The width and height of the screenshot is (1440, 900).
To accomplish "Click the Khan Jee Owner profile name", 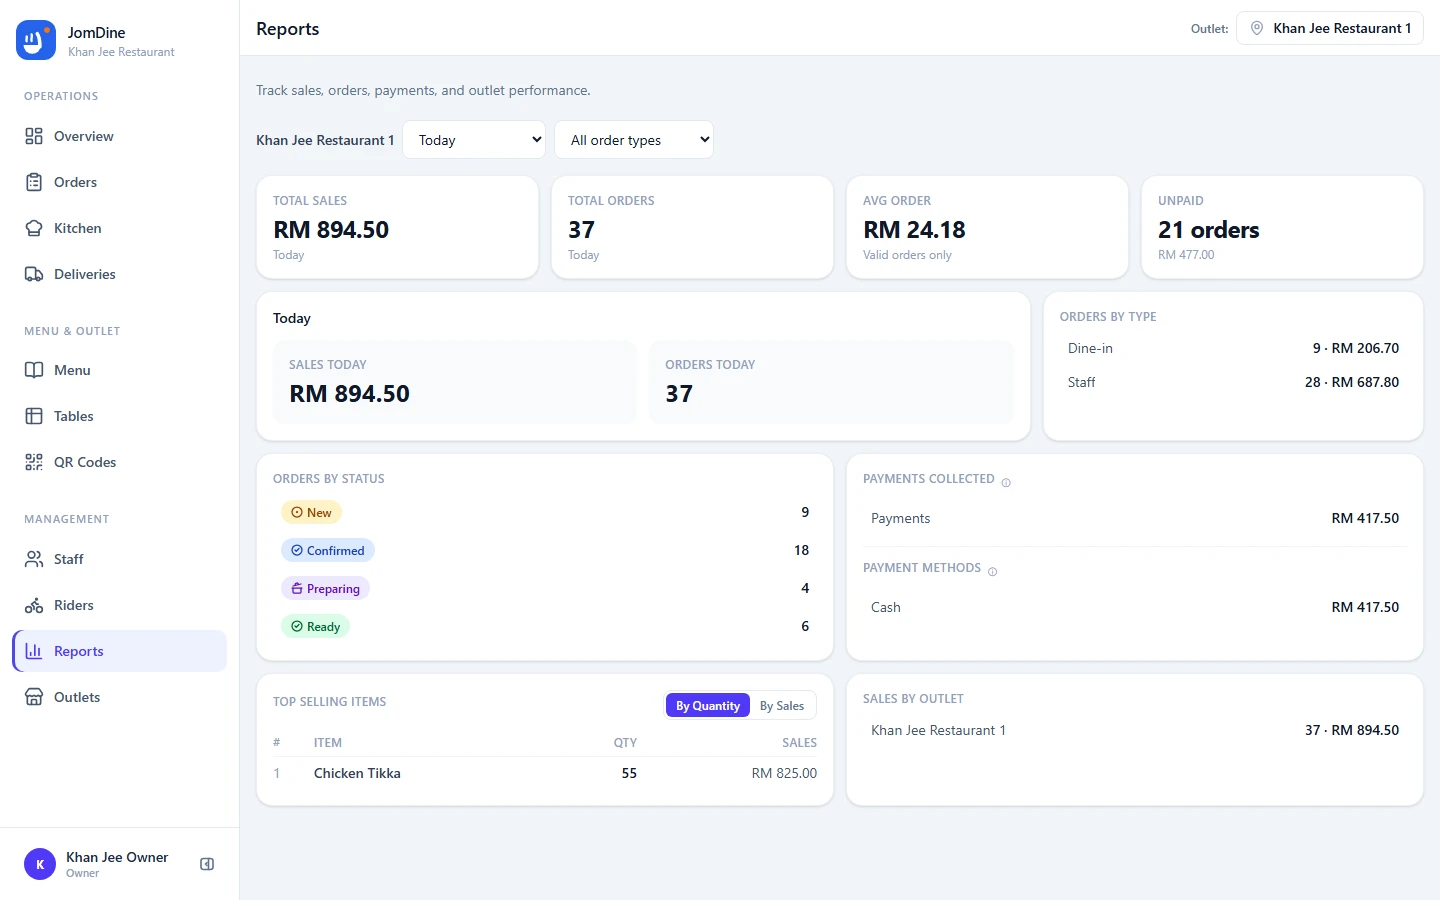I will tap(117, 857).
